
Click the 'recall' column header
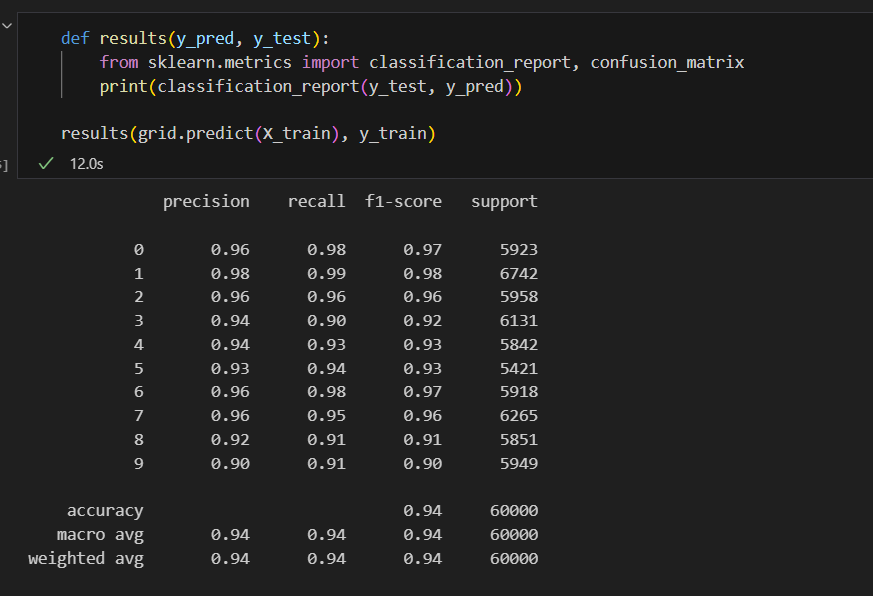click(316, 201)
